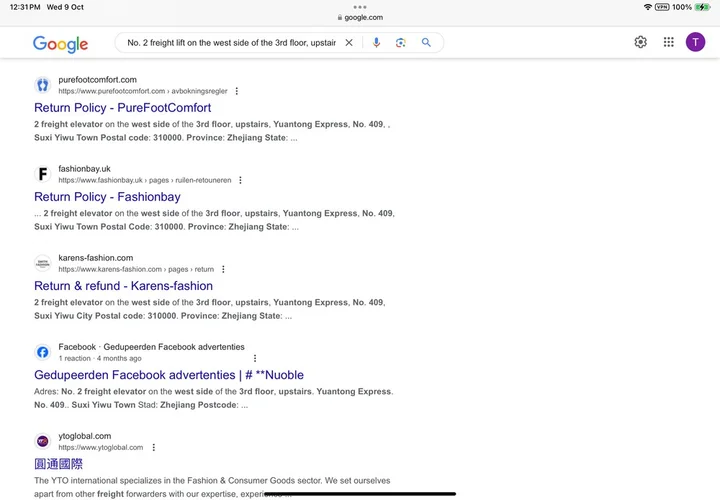Open Gedupeerden Facebook advertenties result link
The image size is (720, 500).
pyautogui.click(x=169, y=375)
